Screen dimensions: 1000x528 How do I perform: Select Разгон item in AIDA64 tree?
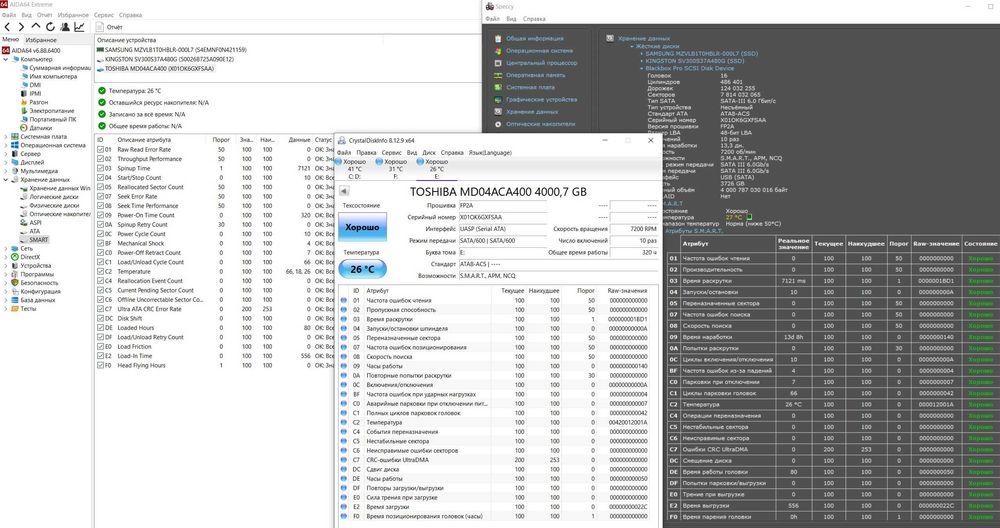[x=38, y=102]
